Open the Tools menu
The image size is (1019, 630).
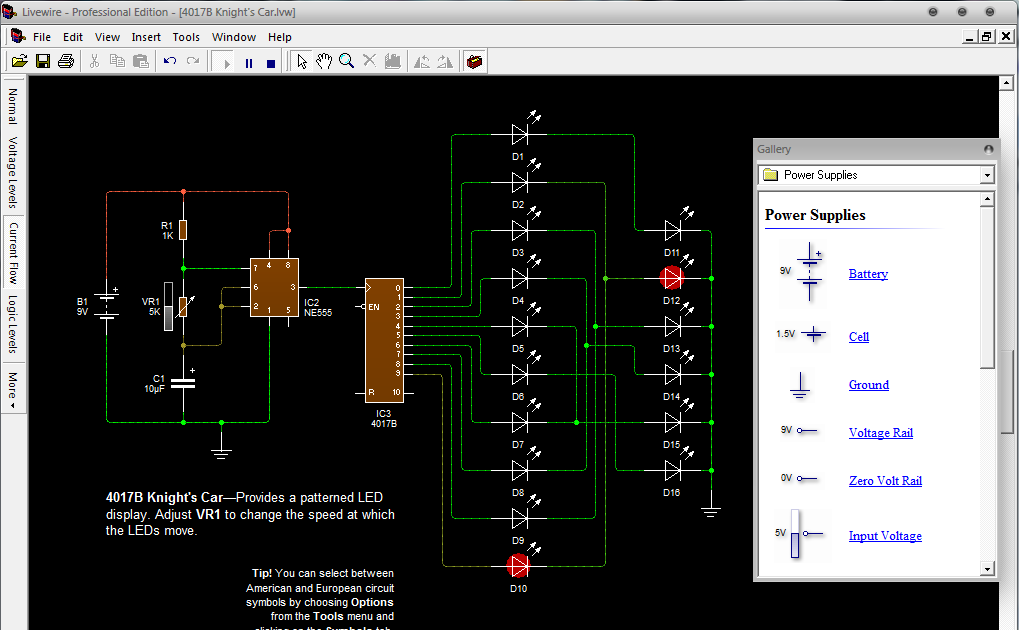186,37
